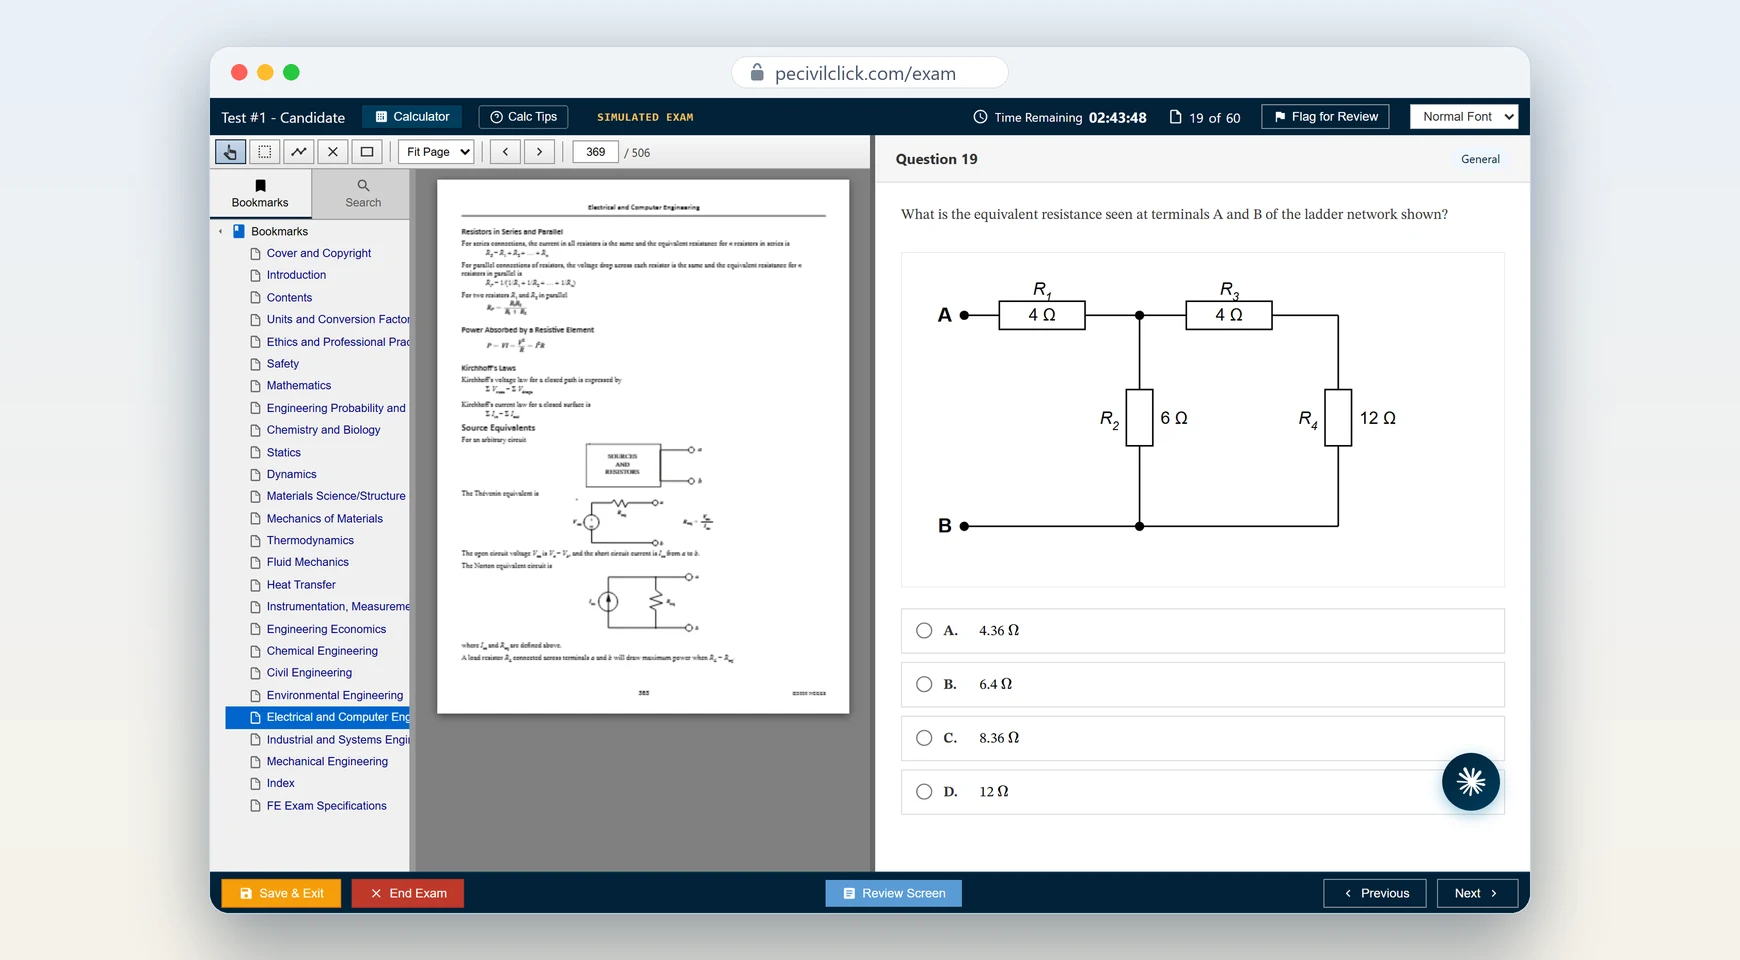Flag this question for review
The height and width of the screenshot is (960, 1740).
pyautogui.click(x=1325, y=117)
